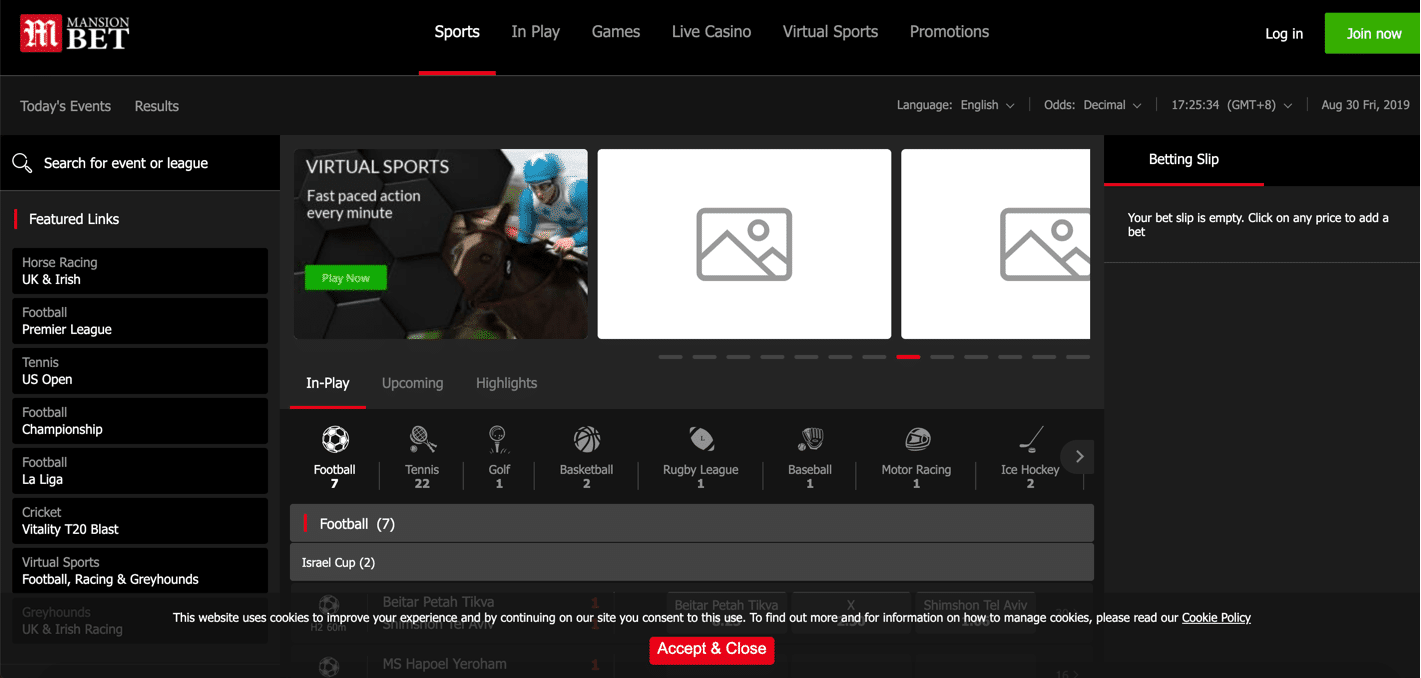1421x678 pixels.
Task: Select the Ice Hockey stick icon
Action: pyautogui.click(x=1030, y=440)
